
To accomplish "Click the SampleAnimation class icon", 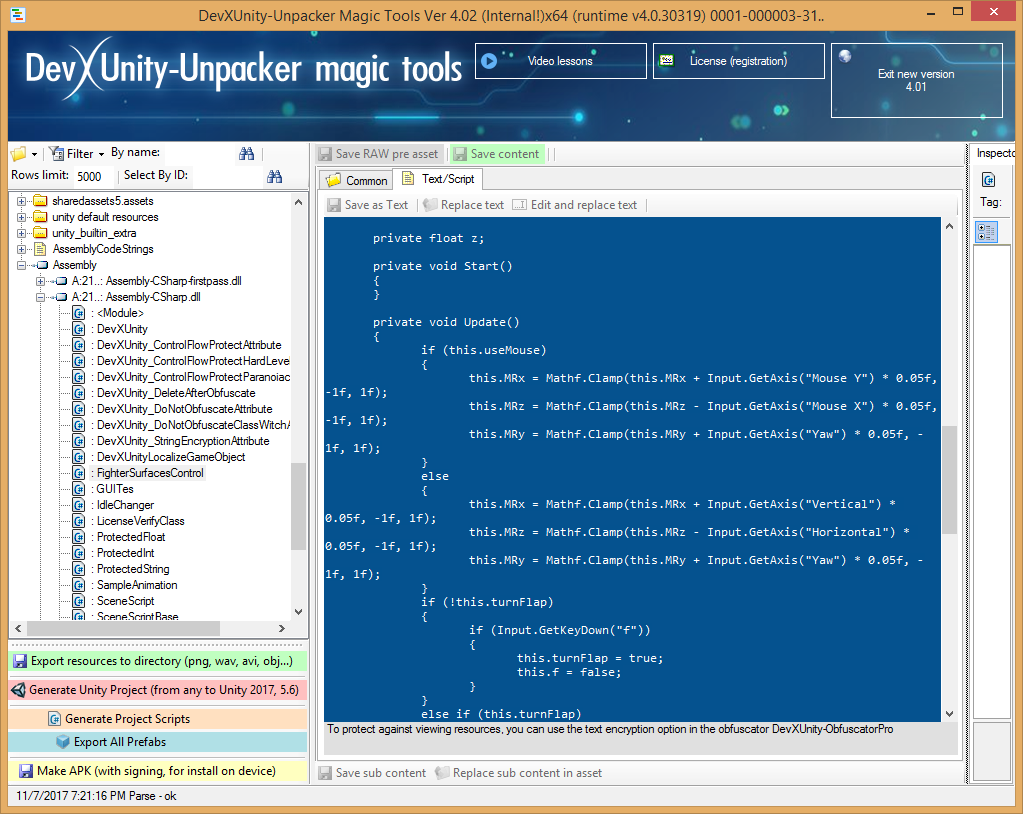I will (78, 585).
